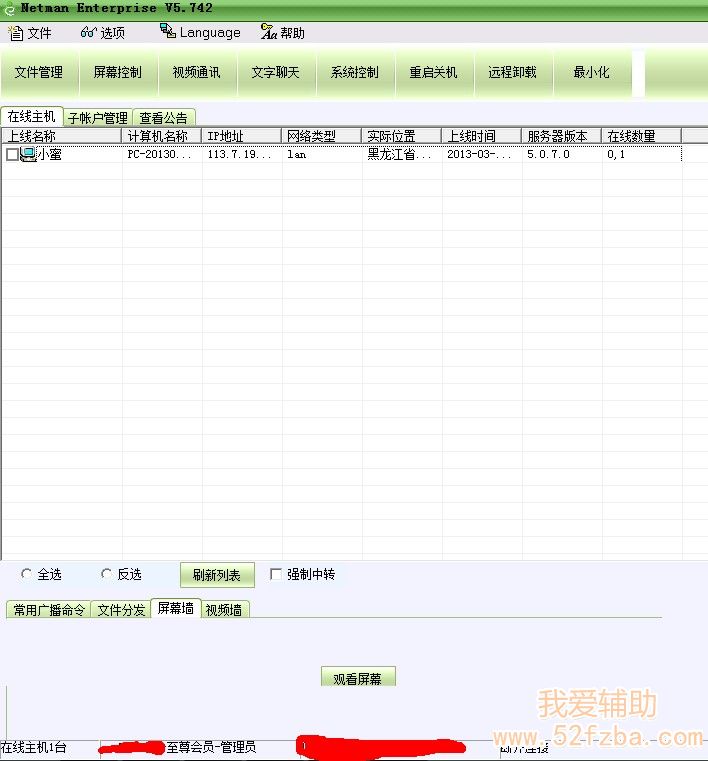Click the 系统控制 toolbar button
The image size is (708, 761).
355,73
